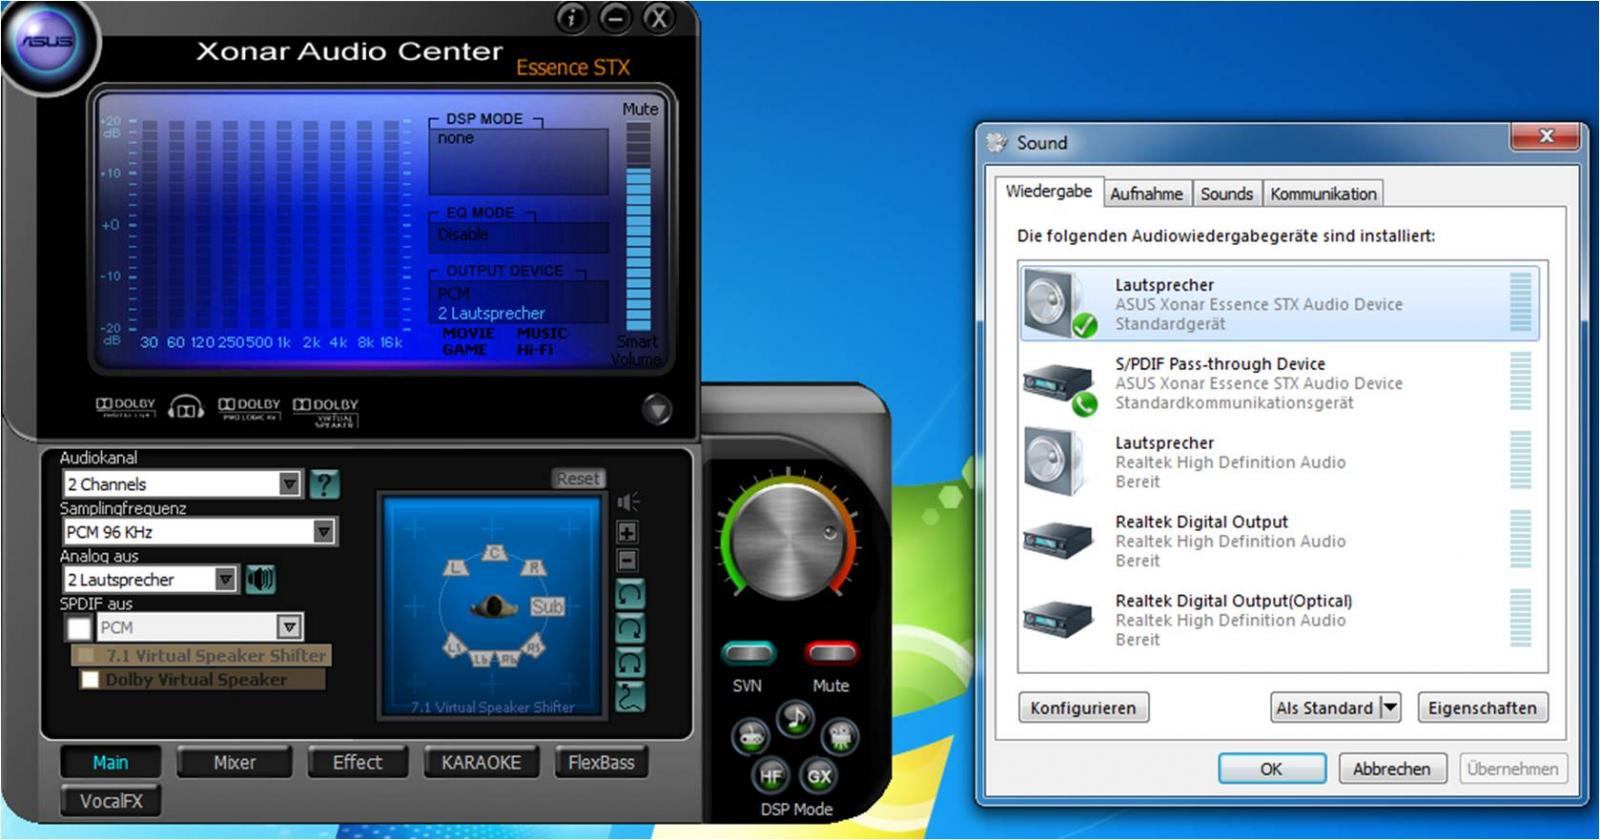Click the minus button beside speaker shifter

coord(627,560)
